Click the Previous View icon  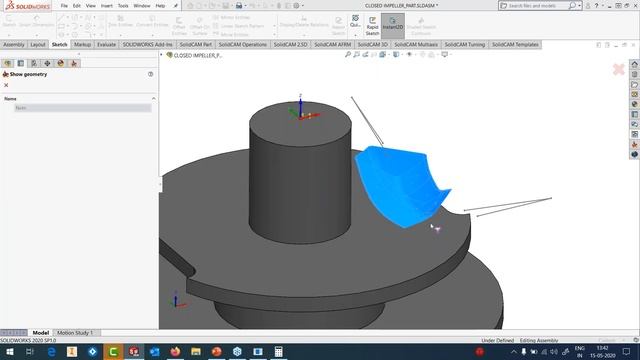[365, 54]
